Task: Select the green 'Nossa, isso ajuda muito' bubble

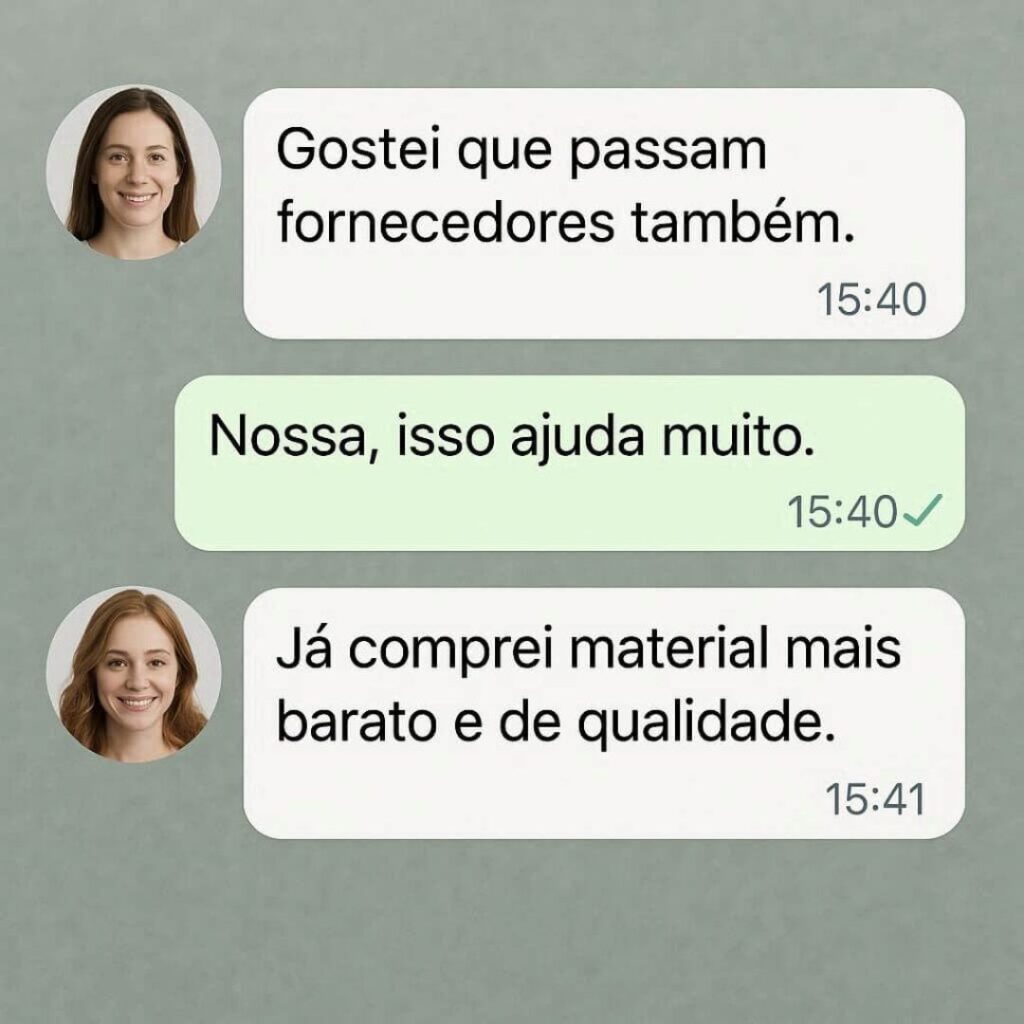Action: (x=569, y=463)
